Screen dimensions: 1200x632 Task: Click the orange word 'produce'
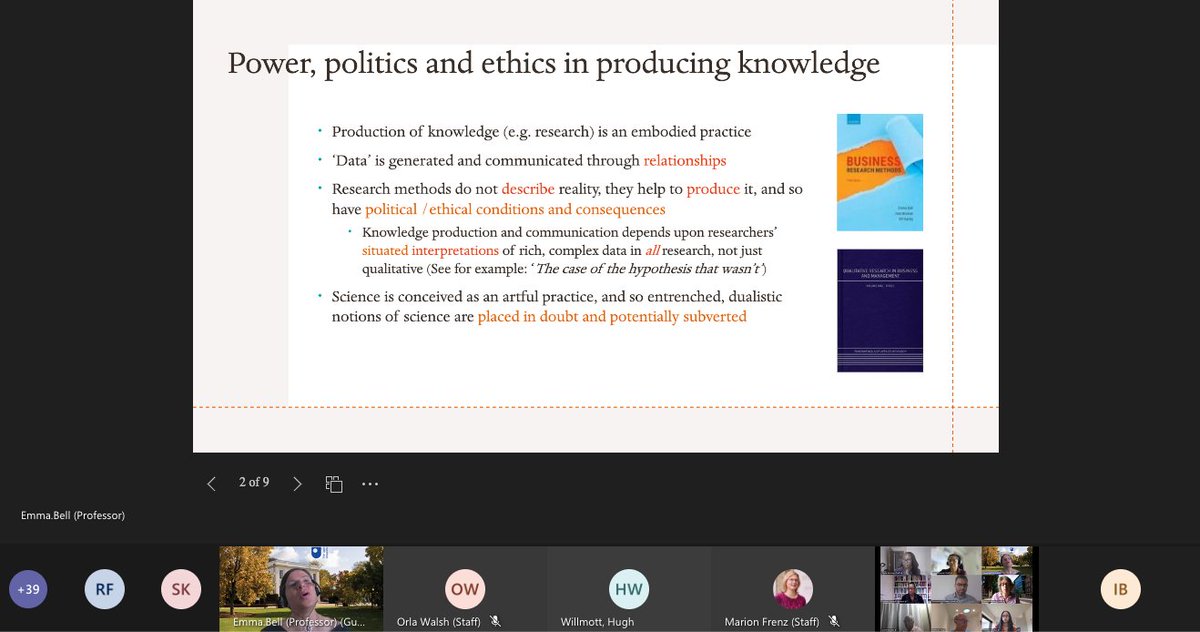[713, 189]
